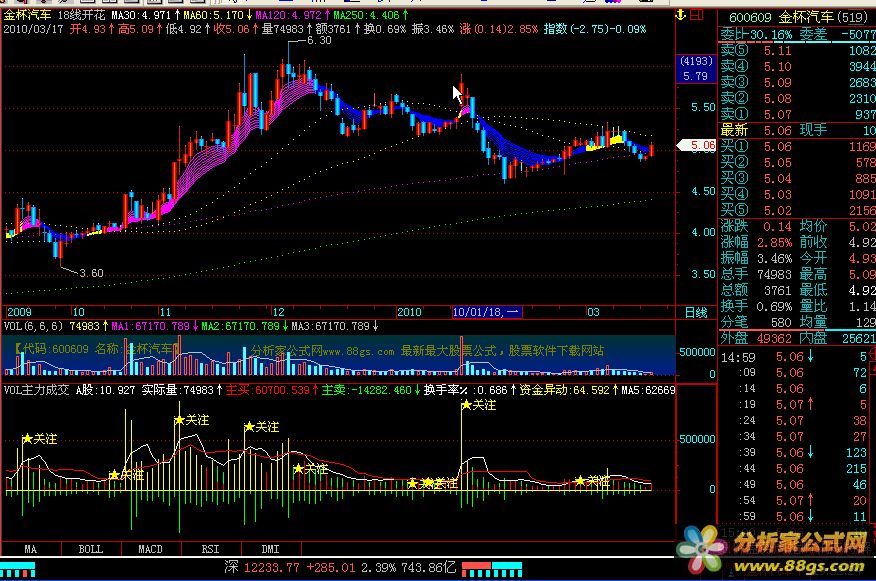Select the RSI indicator tab
876x581 pixels.
210,549
